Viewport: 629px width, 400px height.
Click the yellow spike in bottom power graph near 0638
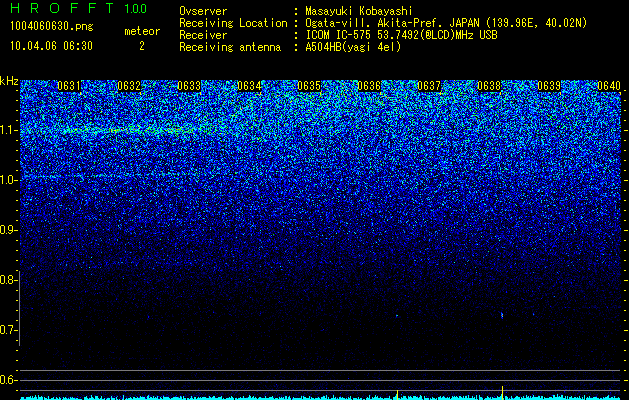(502, 392)
